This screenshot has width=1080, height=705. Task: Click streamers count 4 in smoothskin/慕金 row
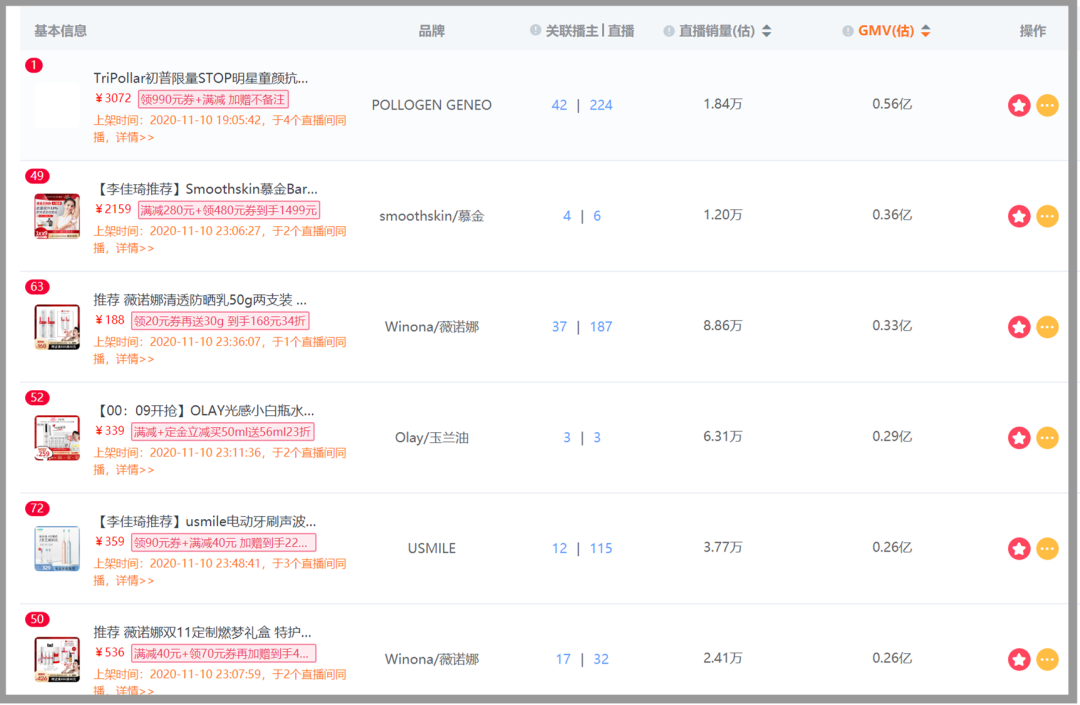point(567,216)
